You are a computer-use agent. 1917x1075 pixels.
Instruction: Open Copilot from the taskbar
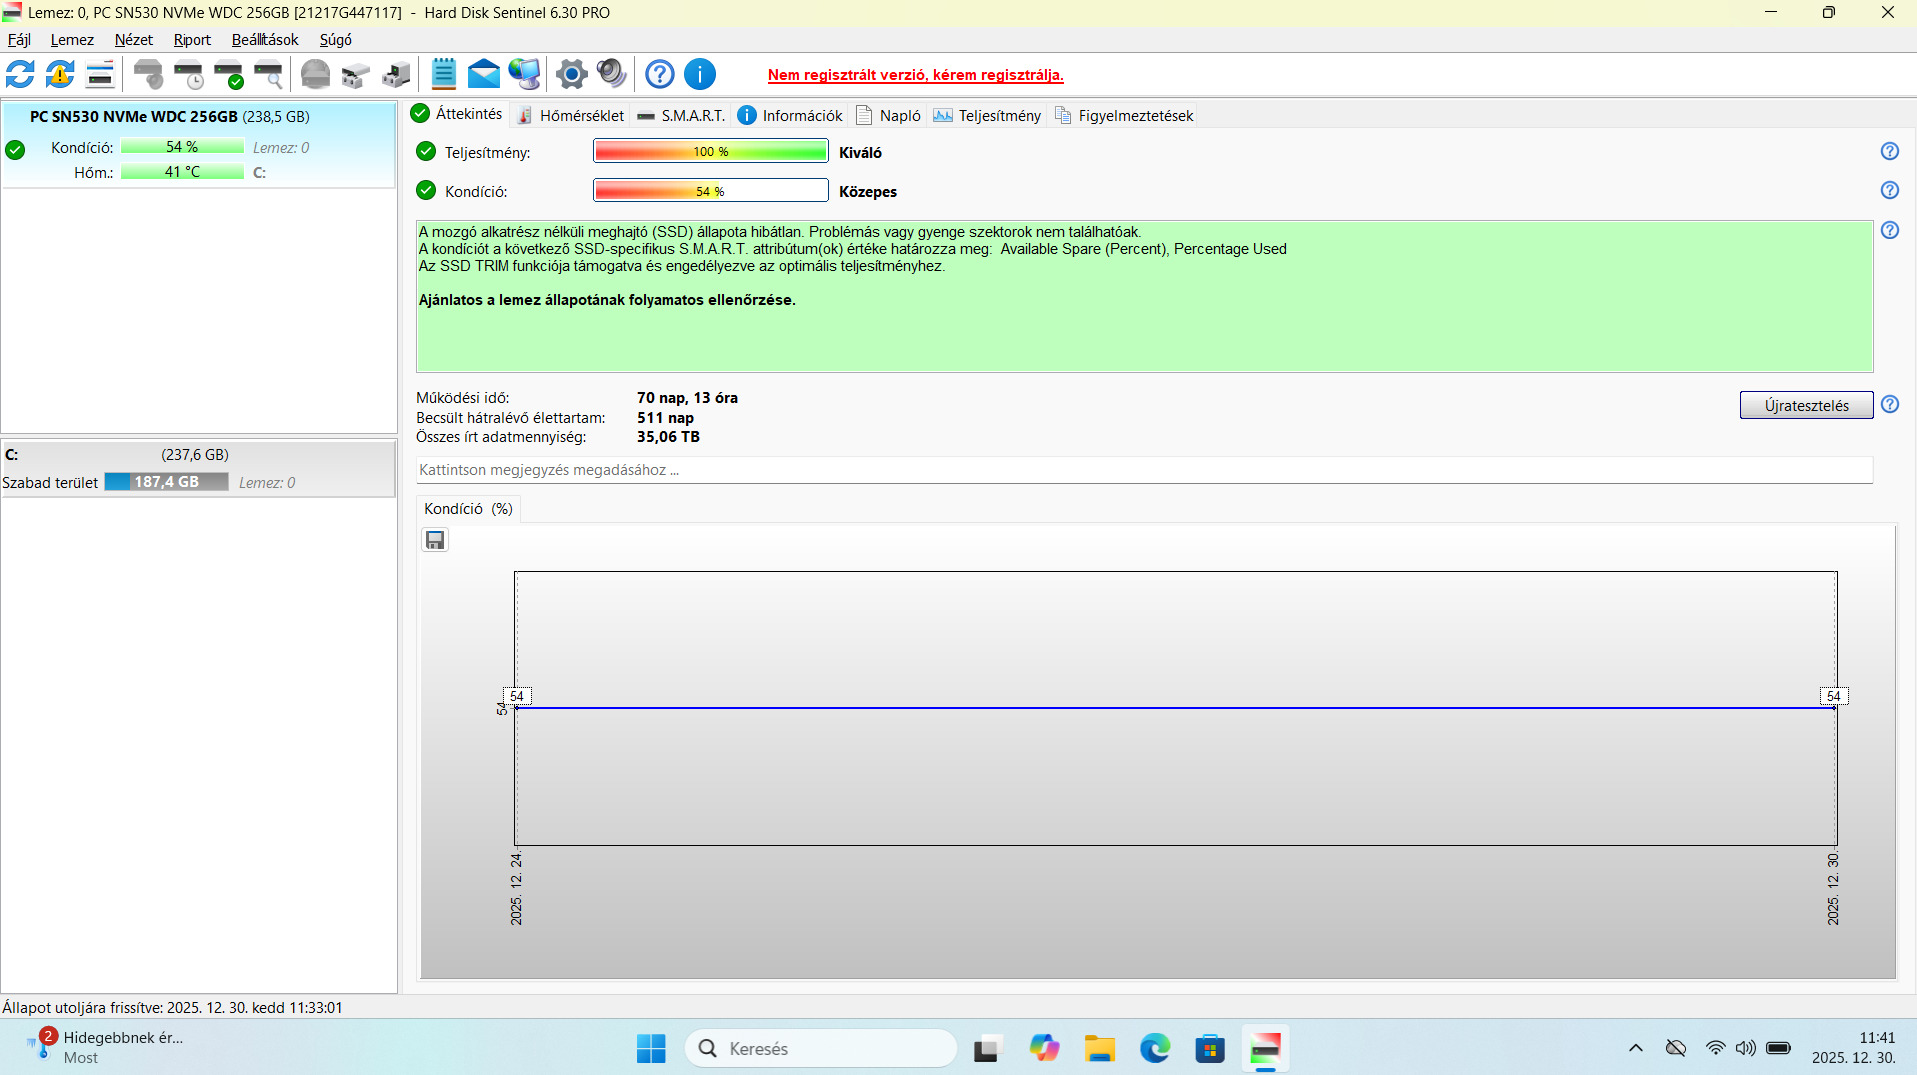tap(1045, 1048)
